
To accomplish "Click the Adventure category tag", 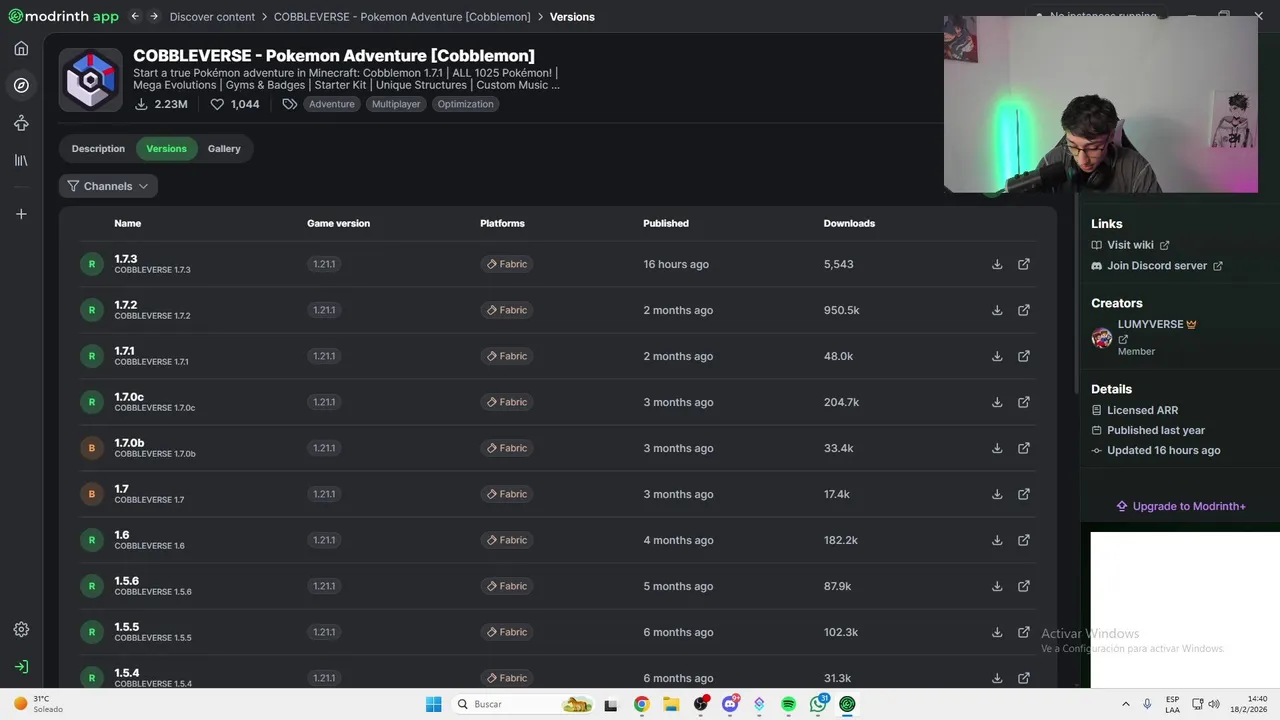I will (x=331, y=104).
